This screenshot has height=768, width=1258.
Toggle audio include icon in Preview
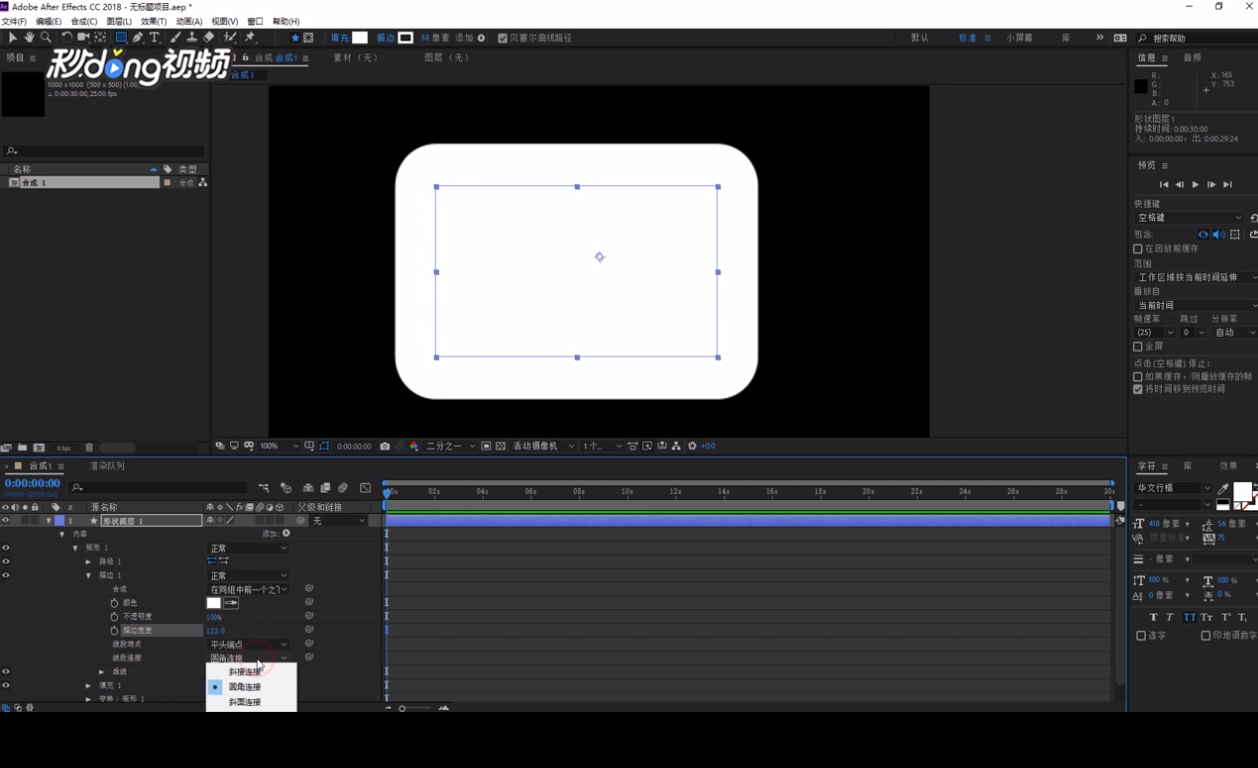coord(1219,234)
